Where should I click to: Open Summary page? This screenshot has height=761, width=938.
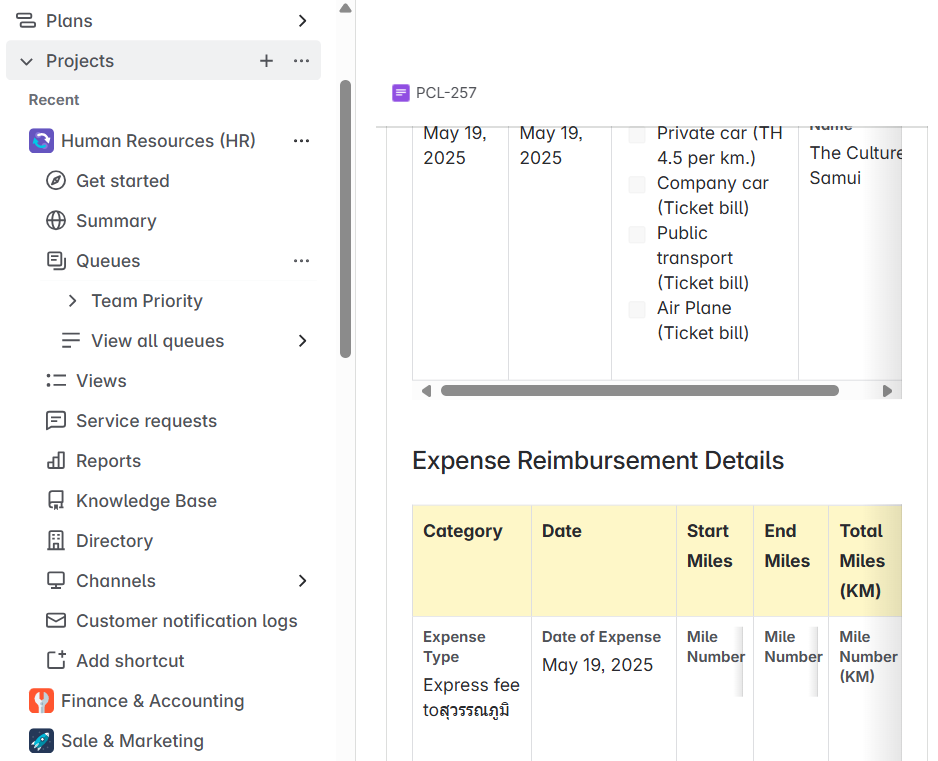(x=116, y=221)
